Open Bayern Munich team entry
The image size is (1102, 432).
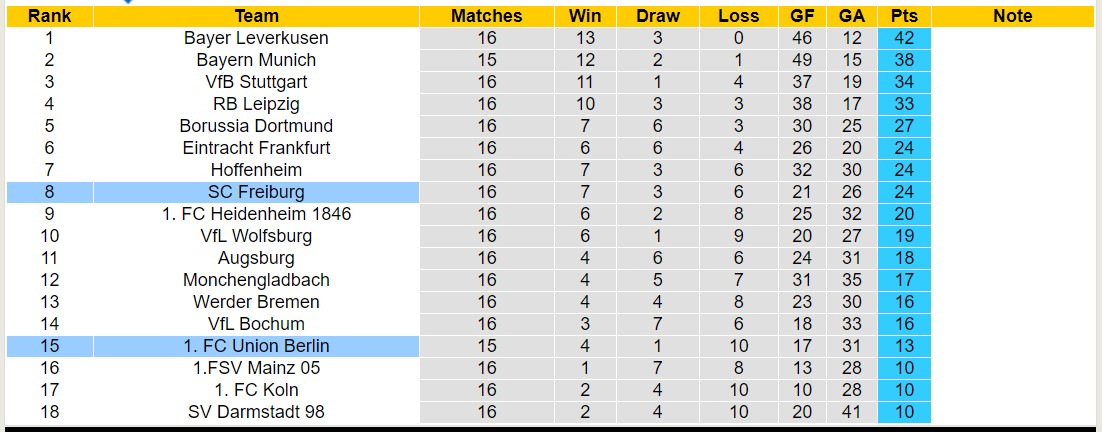256,60
